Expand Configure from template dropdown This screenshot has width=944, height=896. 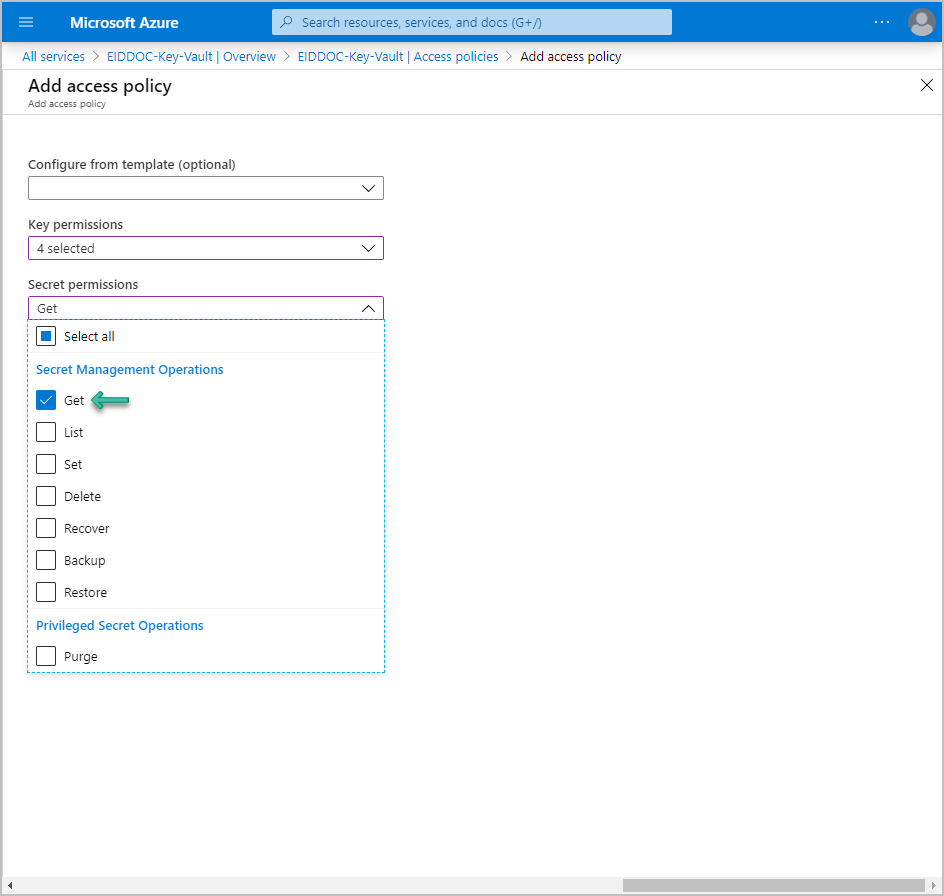tap(205, 188)
